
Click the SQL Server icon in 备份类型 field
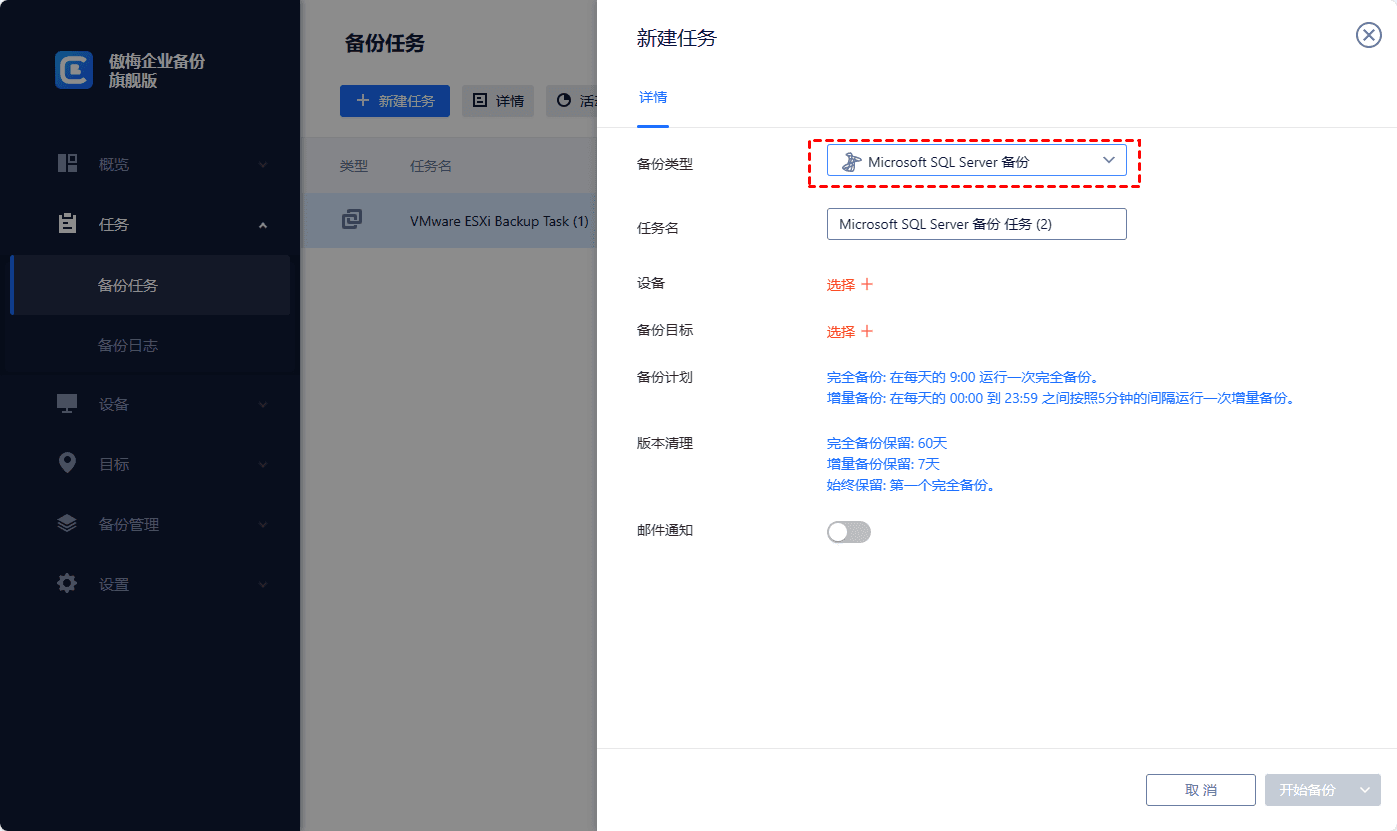[x=851, y=162]
